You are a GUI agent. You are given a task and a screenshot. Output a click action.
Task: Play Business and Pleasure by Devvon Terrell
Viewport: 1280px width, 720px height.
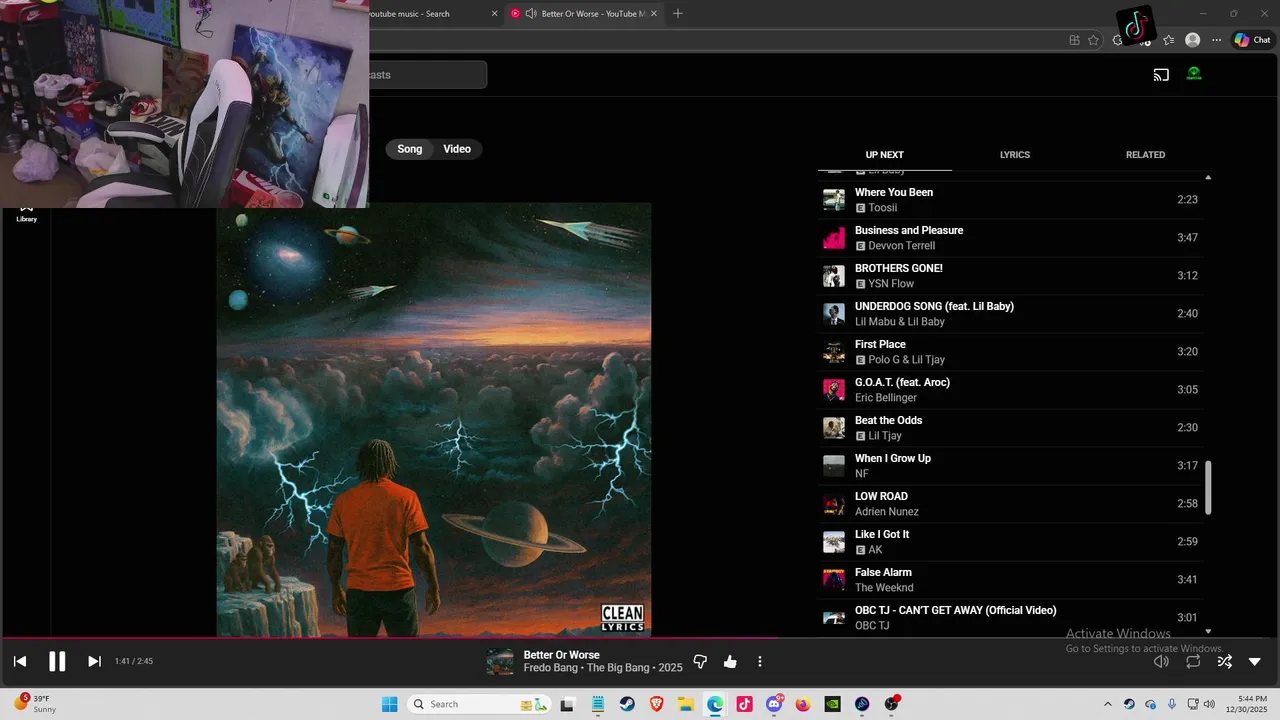[x=1010, y=238]
